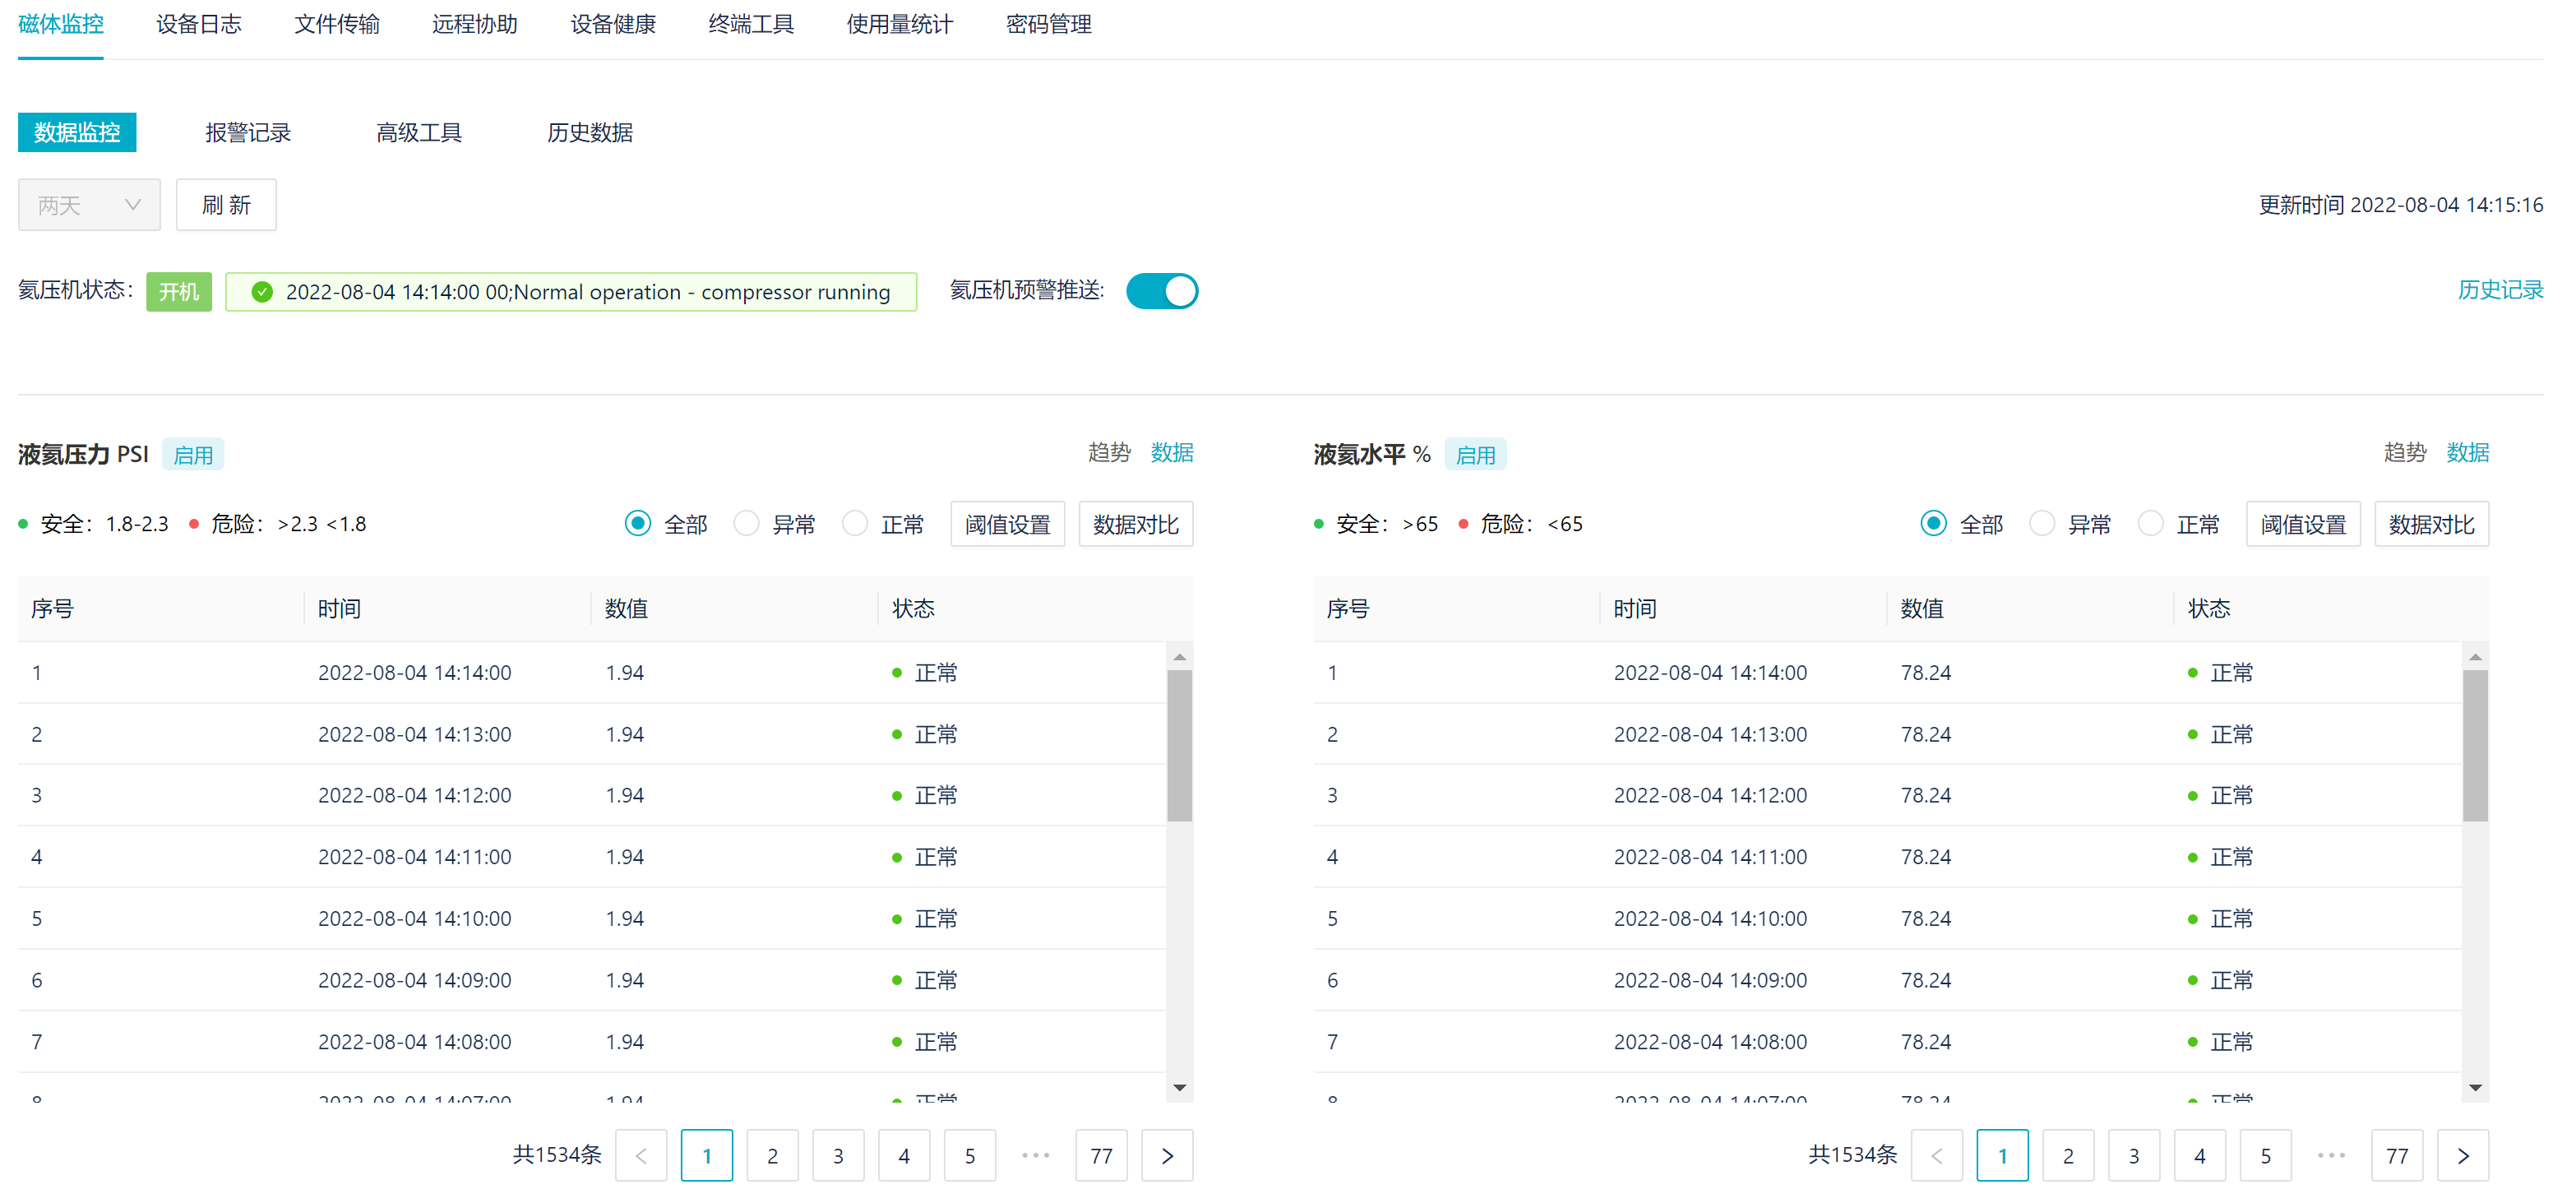Click ellipsis jump pages in helium pressure pagination
Viewport: 2576px width, 1203px height.
[1035, 1155]
